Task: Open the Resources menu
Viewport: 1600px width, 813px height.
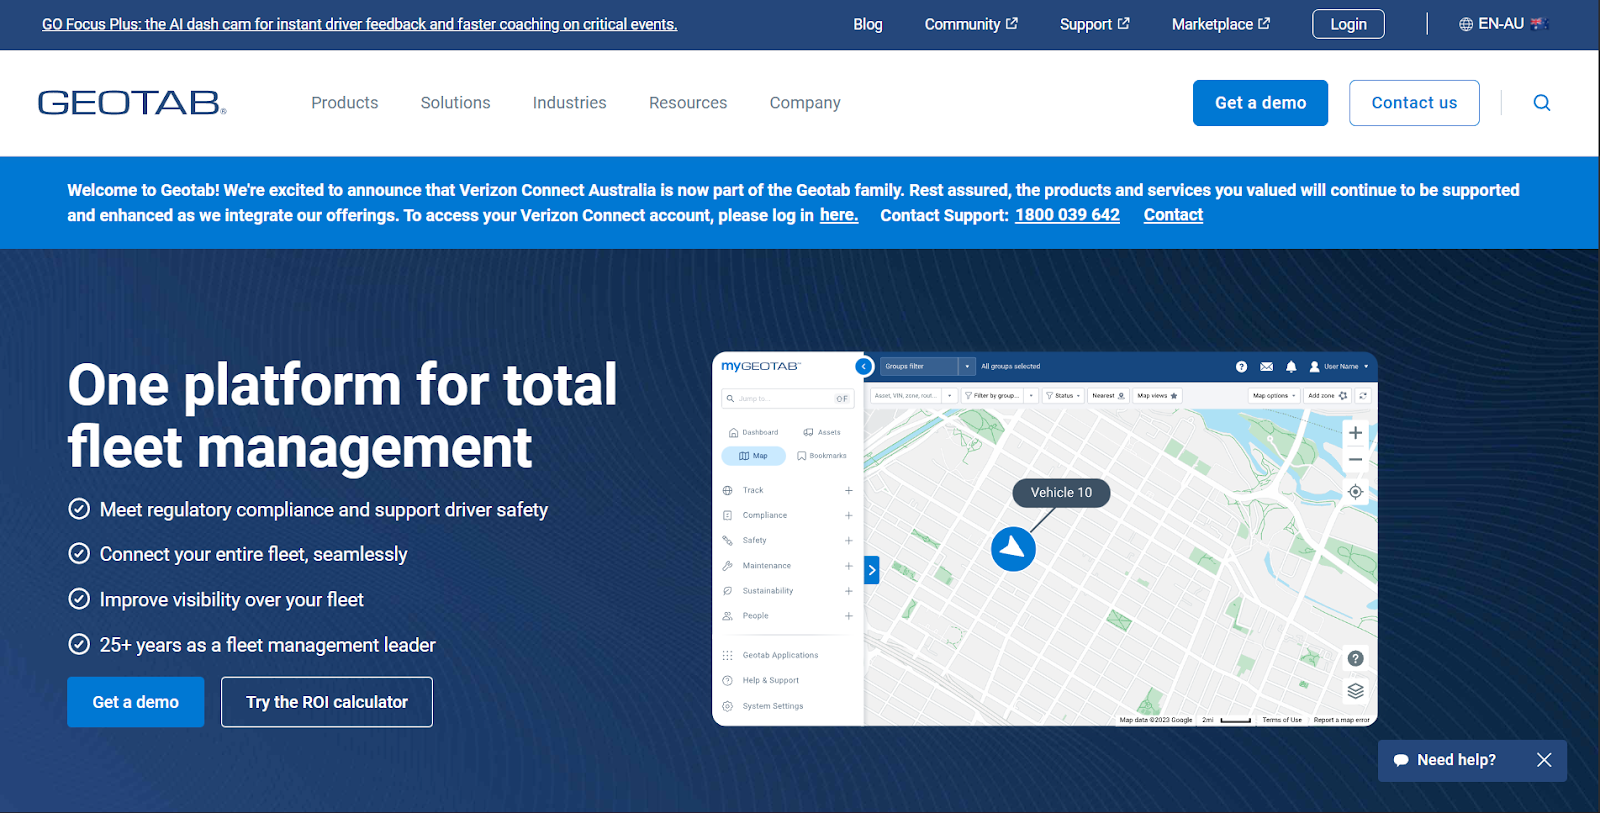Action: [688, 103]
